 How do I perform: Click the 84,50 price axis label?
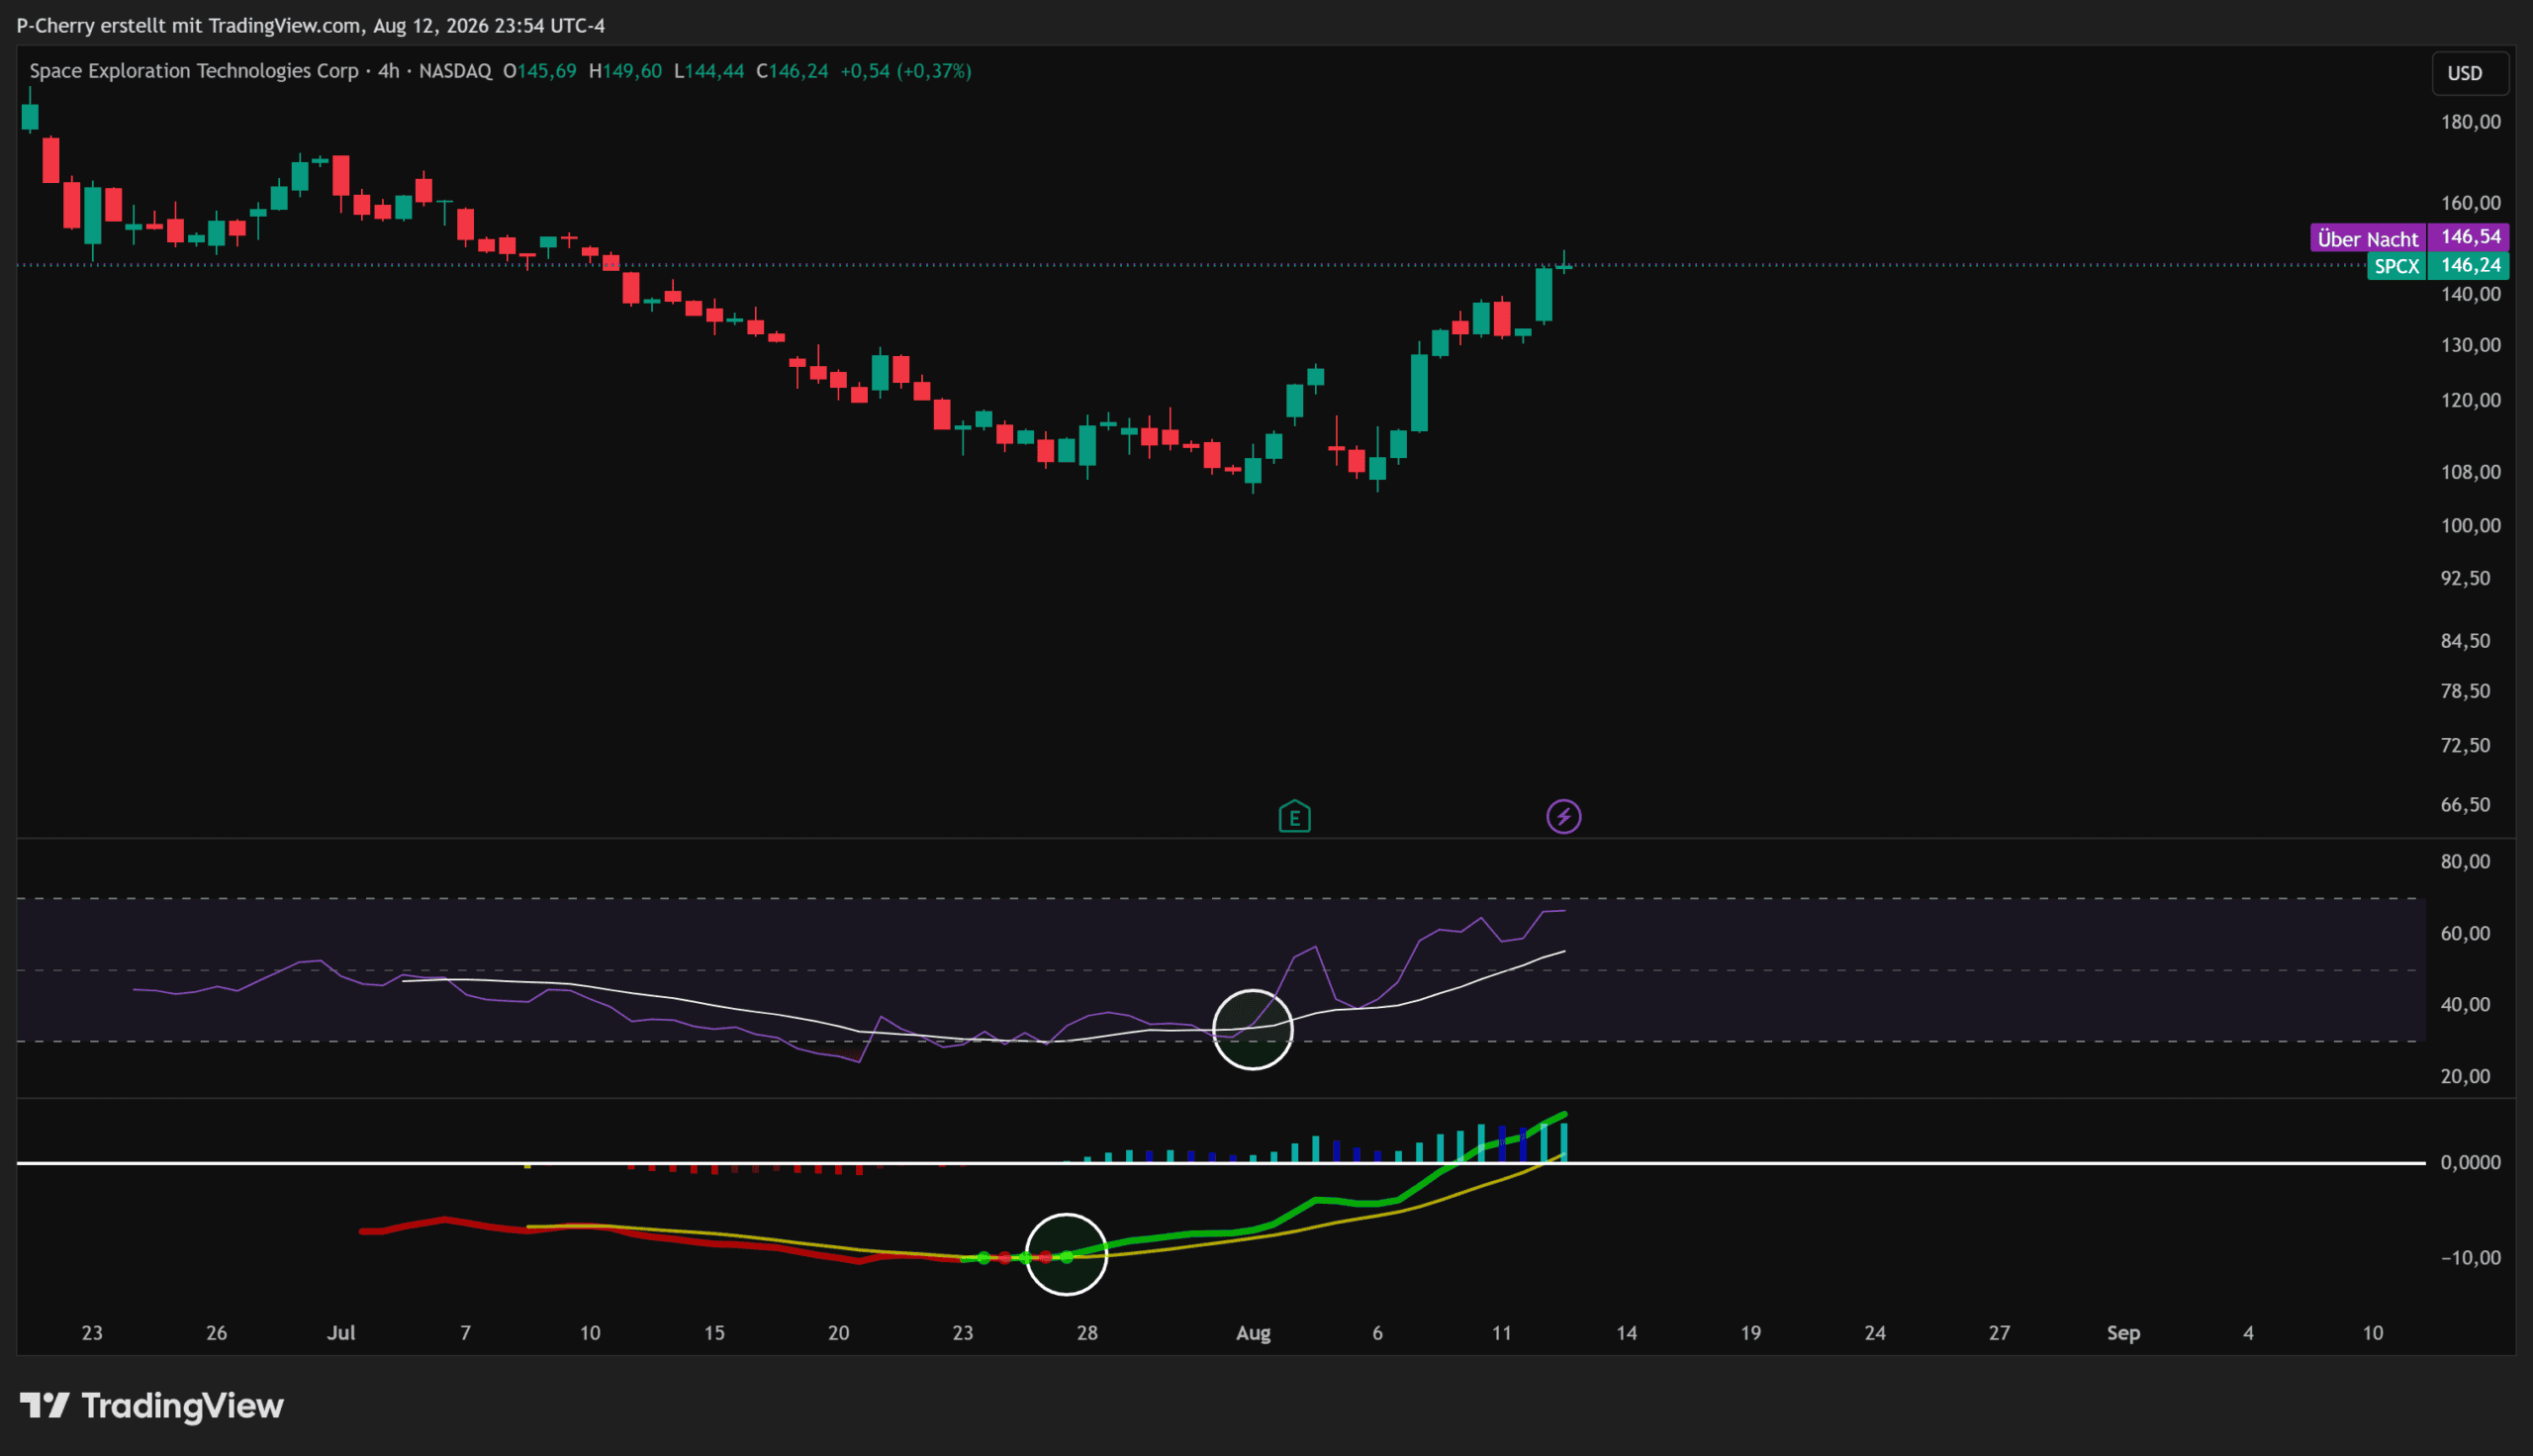pos(2465,641)
